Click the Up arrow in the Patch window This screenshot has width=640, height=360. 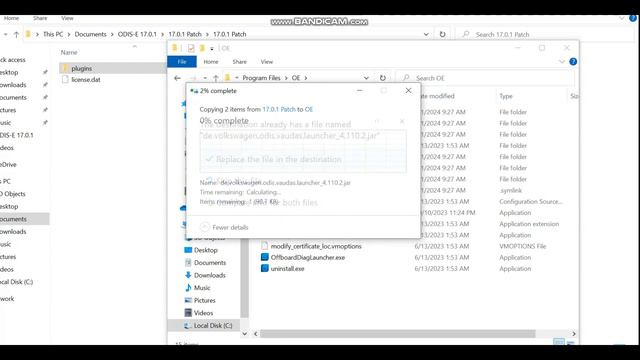coord(16,34)
